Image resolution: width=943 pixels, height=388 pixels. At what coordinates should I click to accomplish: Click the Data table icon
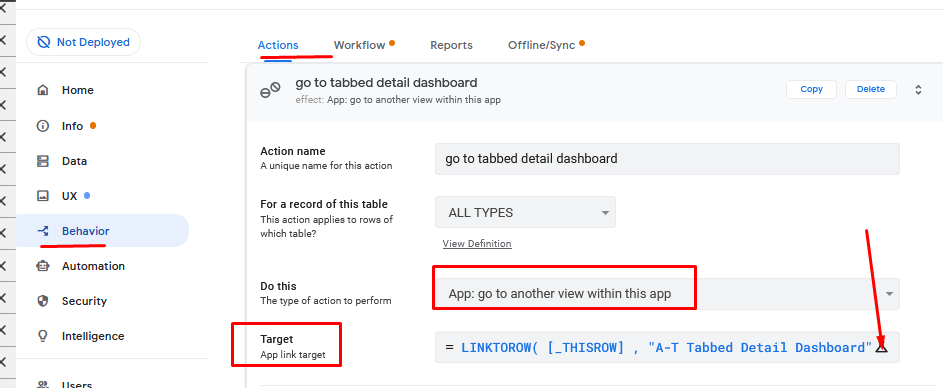pos(43,161)
